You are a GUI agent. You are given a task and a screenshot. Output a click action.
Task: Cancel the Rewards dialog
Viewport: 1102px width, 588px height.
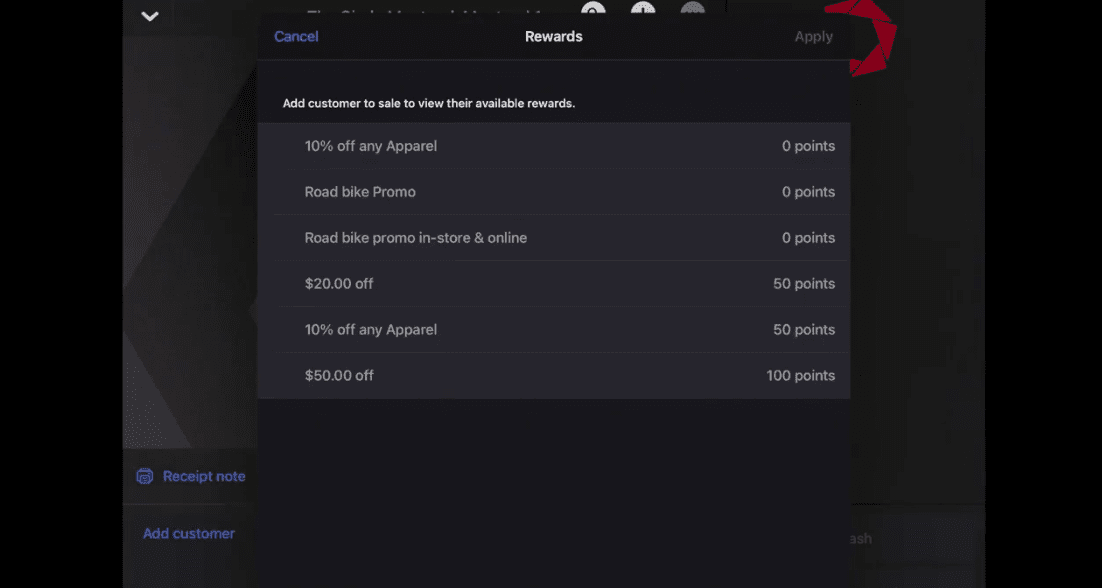coord(296,36)
